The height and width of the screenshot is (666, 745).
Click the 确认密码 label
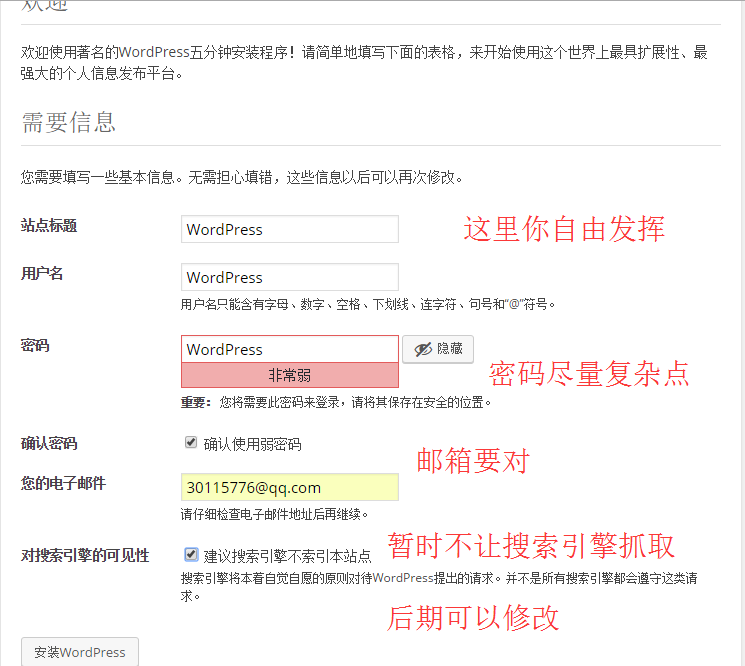tap(49, 443)
